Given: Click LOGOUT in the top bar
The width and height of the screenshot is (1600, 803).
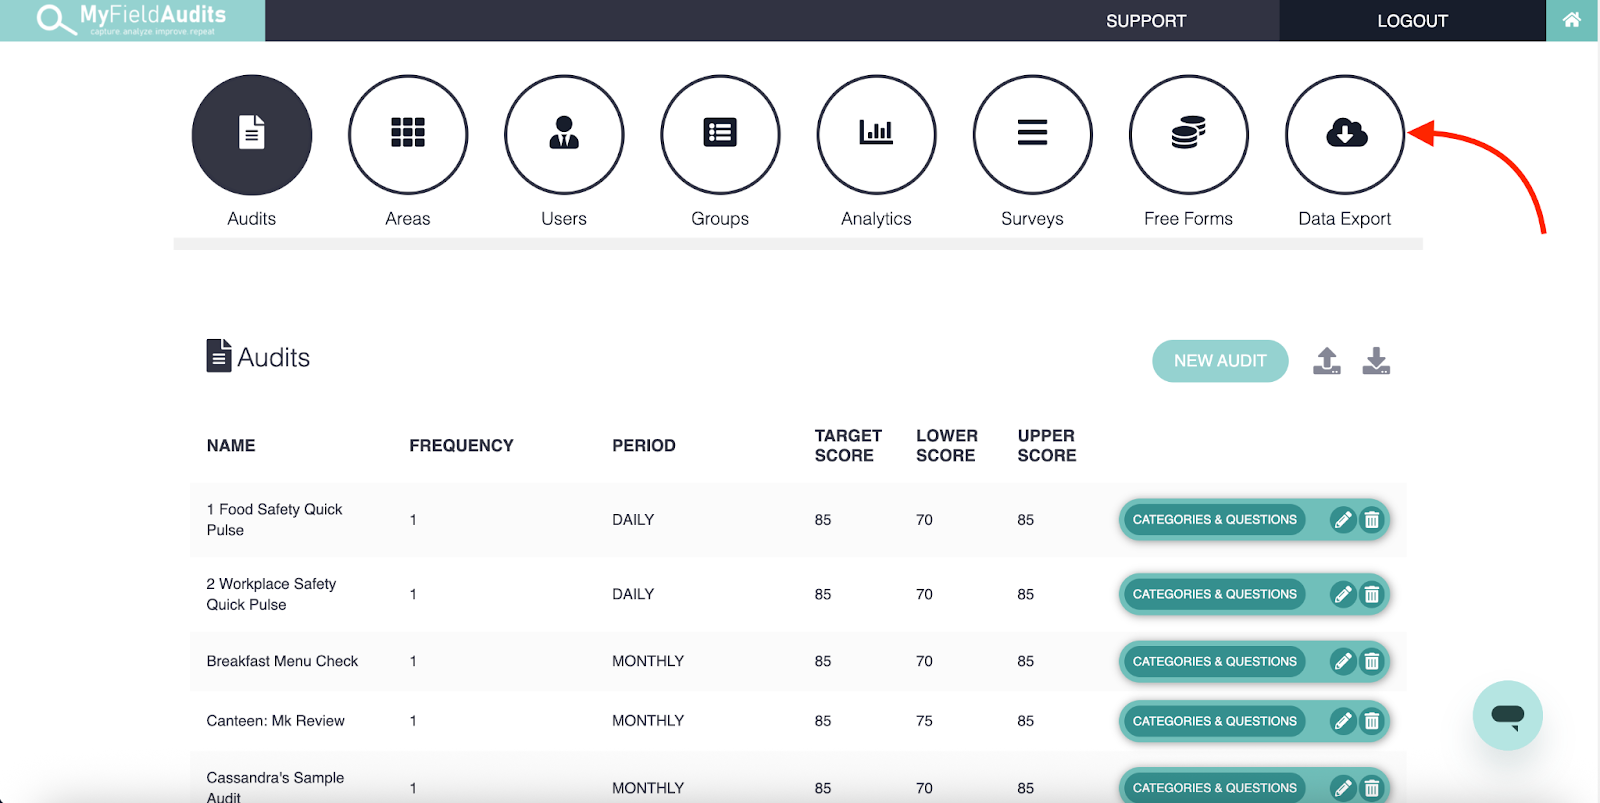Looking at the screenshot, I should (x=1412, y=21).
